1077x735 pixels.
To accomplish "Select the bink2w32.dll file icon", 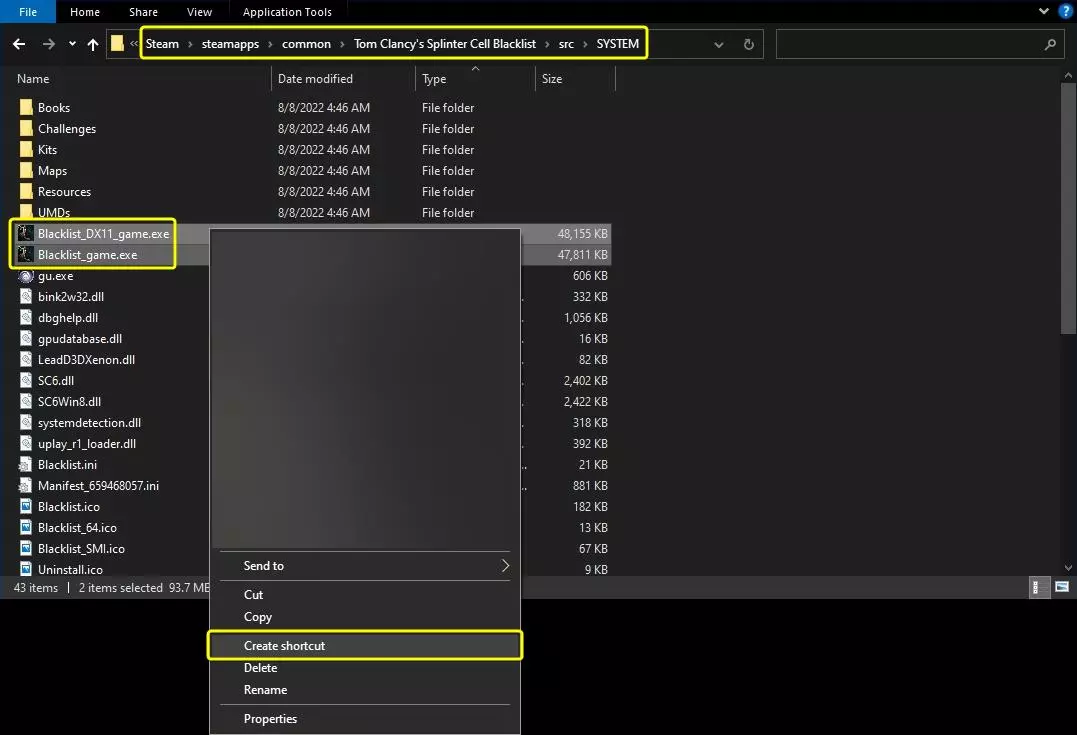I will coord(26,296).
